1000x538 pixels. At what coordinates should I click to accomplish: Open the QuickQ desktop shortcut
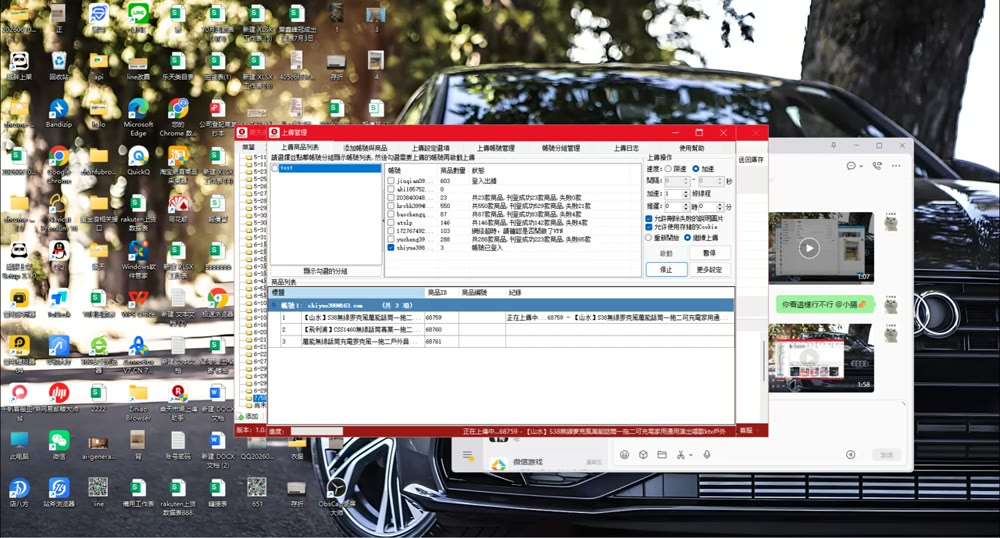[138, 157]
